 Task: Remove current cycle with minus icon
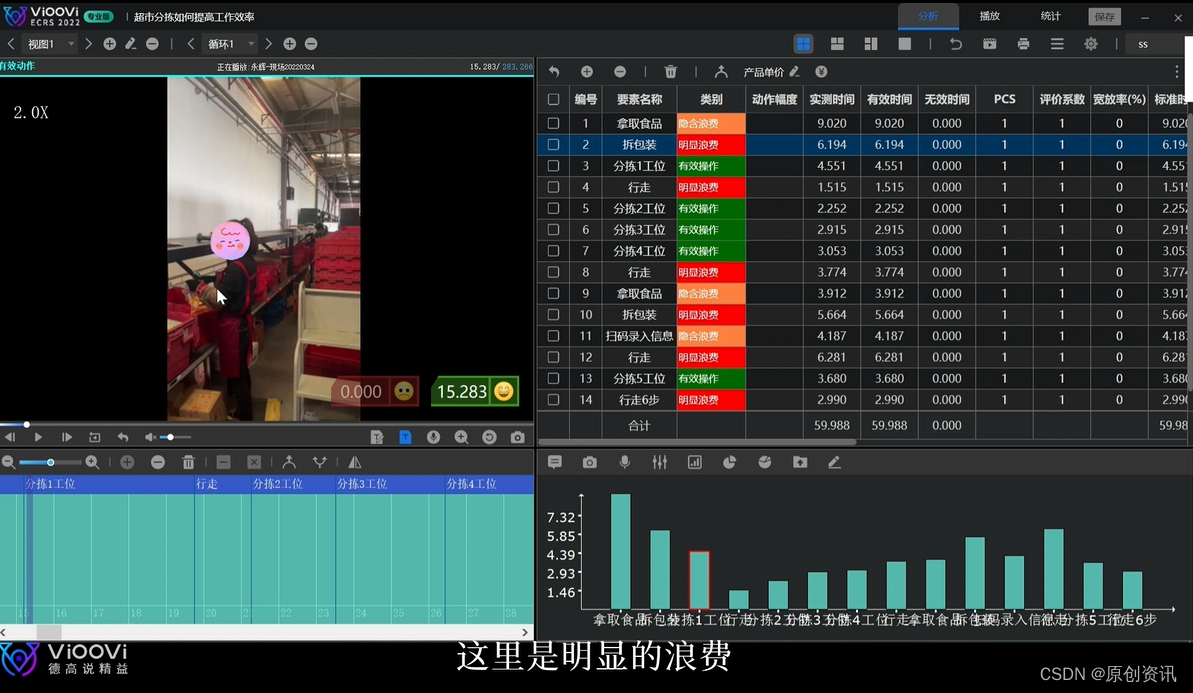pos(311,44)
